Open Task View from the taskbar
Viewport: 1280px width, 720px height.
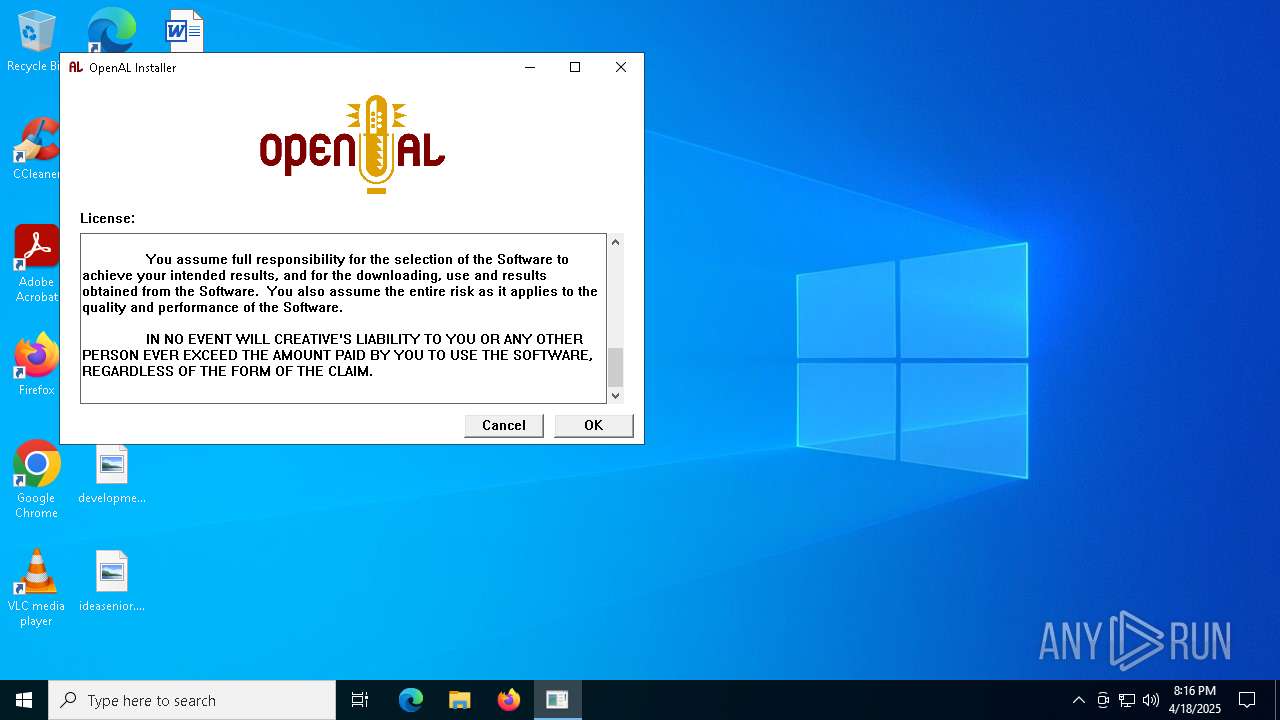(x=360, y=700)
